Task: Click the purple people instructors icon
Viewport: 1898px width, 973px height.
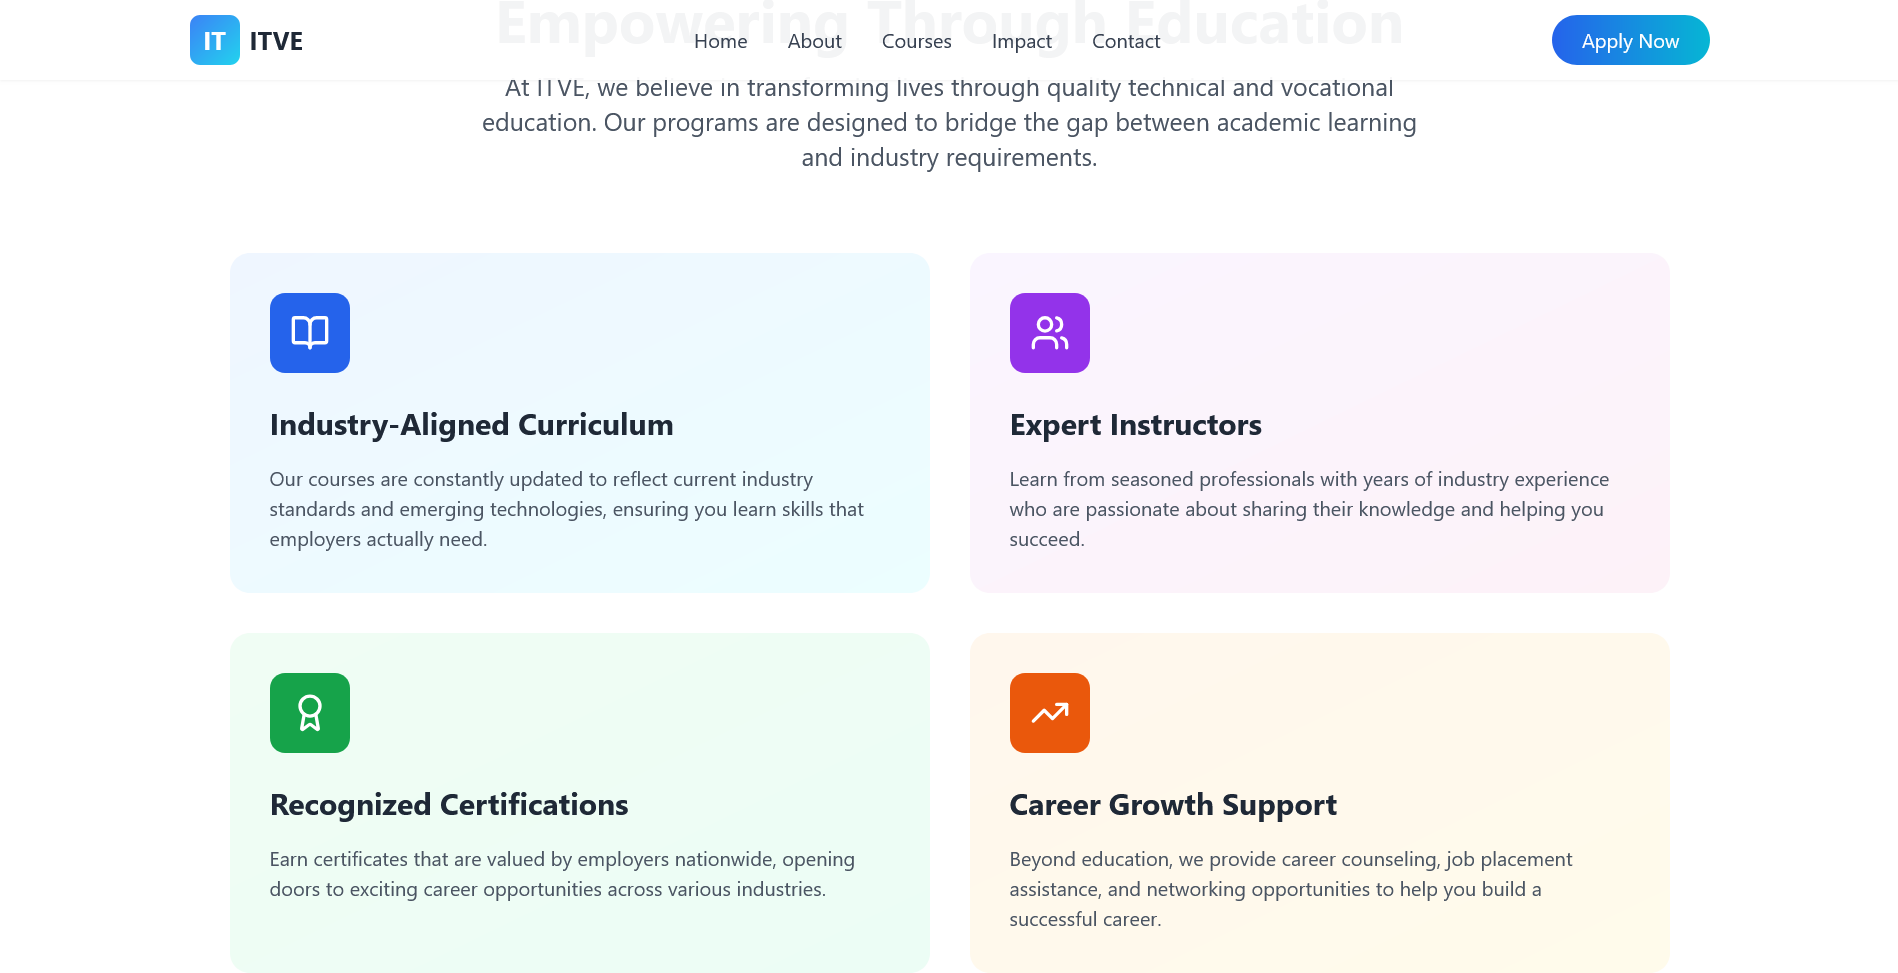Action: [1049, 333]
